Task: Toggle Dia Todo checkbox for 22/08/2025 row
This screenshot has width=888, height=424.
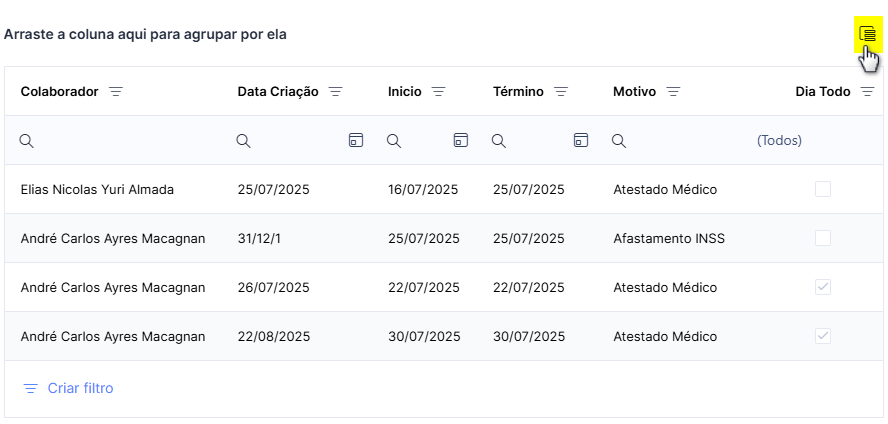Action: pos(823,336)
